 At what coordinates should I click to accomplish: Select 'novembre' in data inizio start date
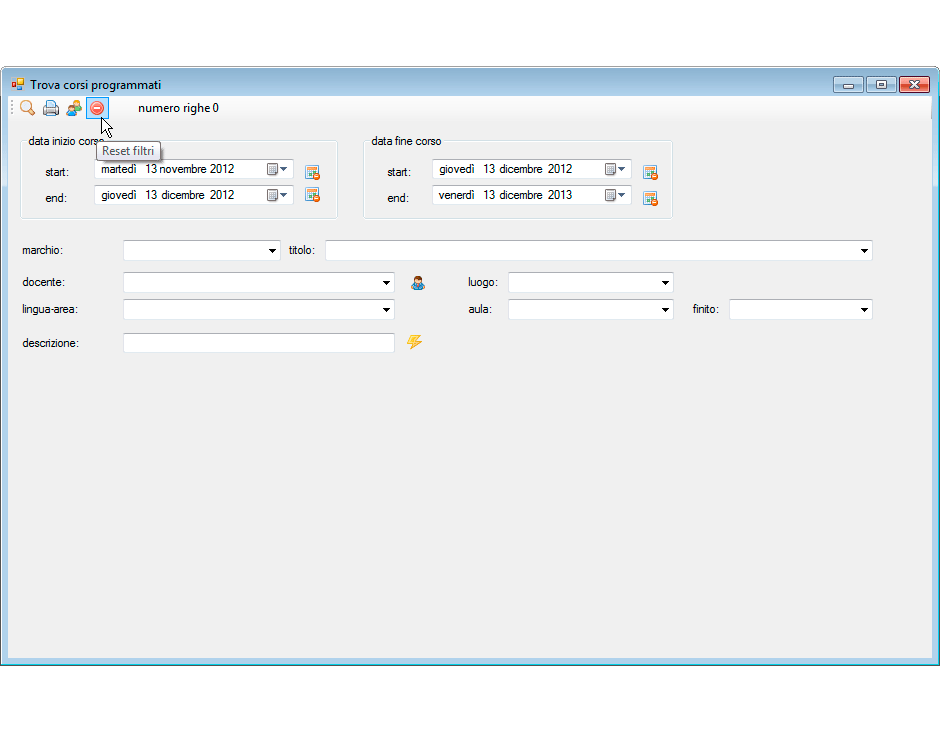pos(183,169)
